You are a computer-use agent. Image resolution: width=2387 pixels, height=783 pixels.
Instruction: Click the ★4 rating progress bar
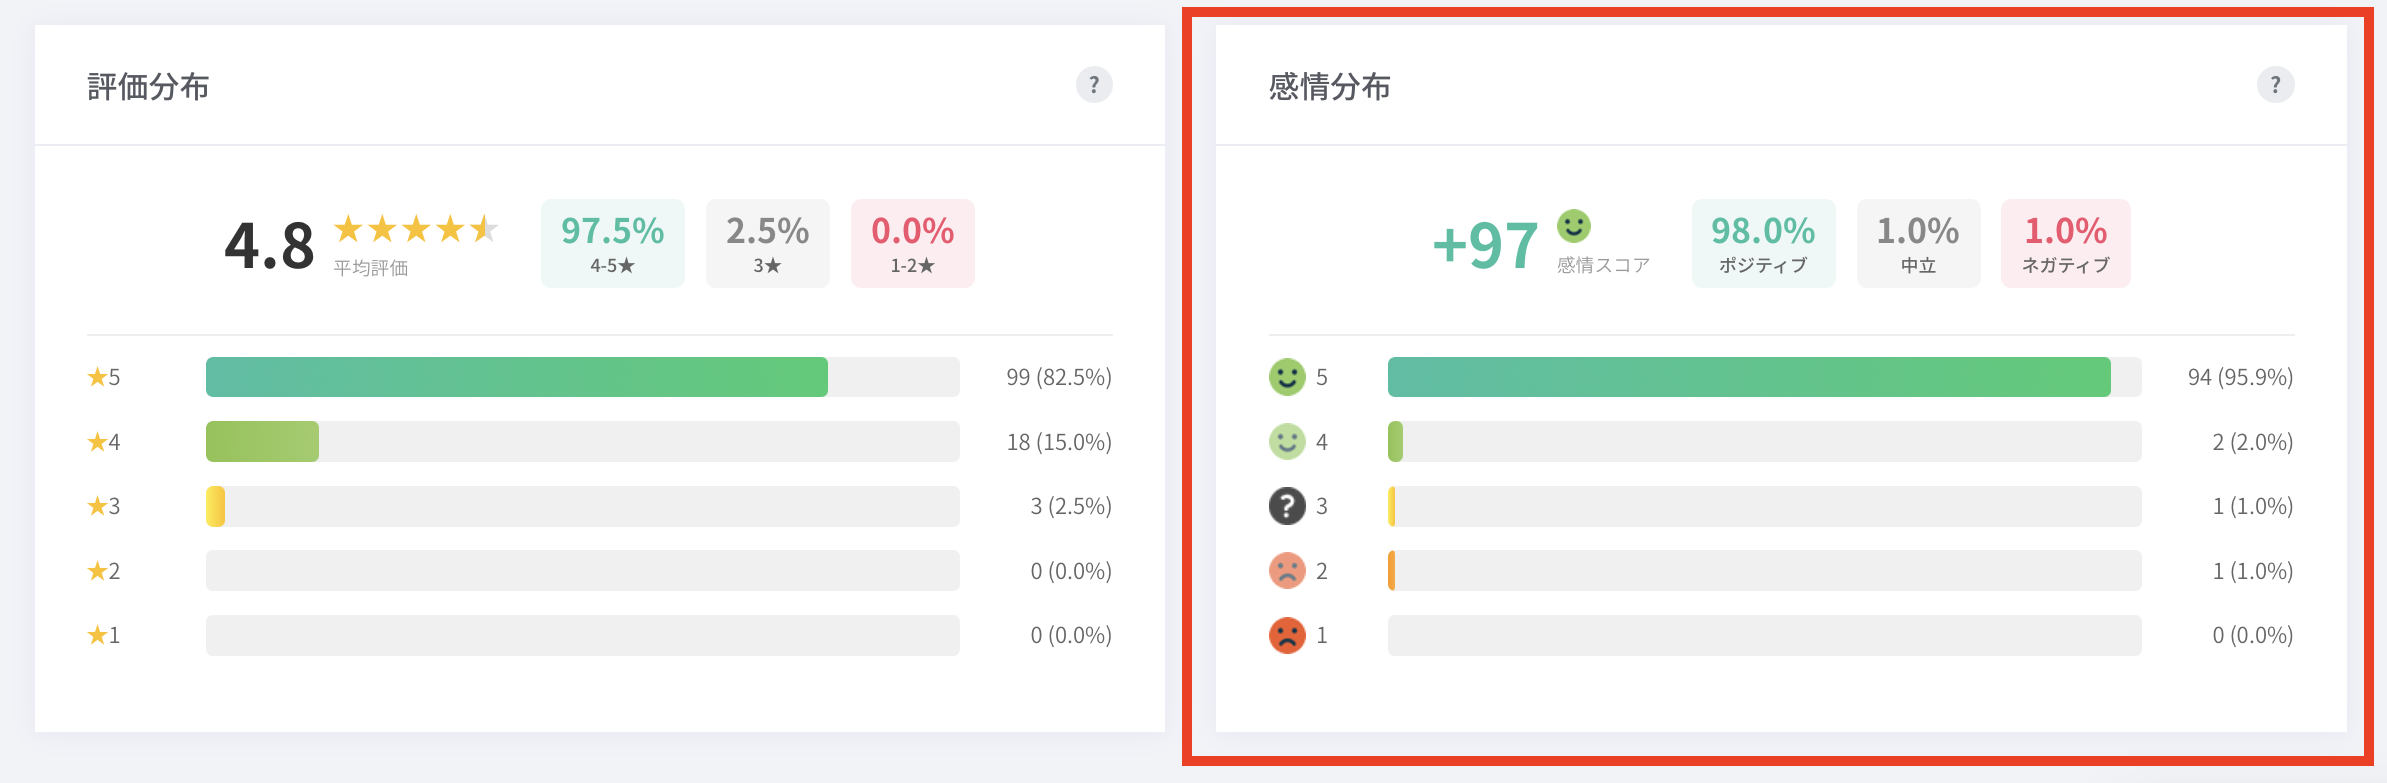582,441
